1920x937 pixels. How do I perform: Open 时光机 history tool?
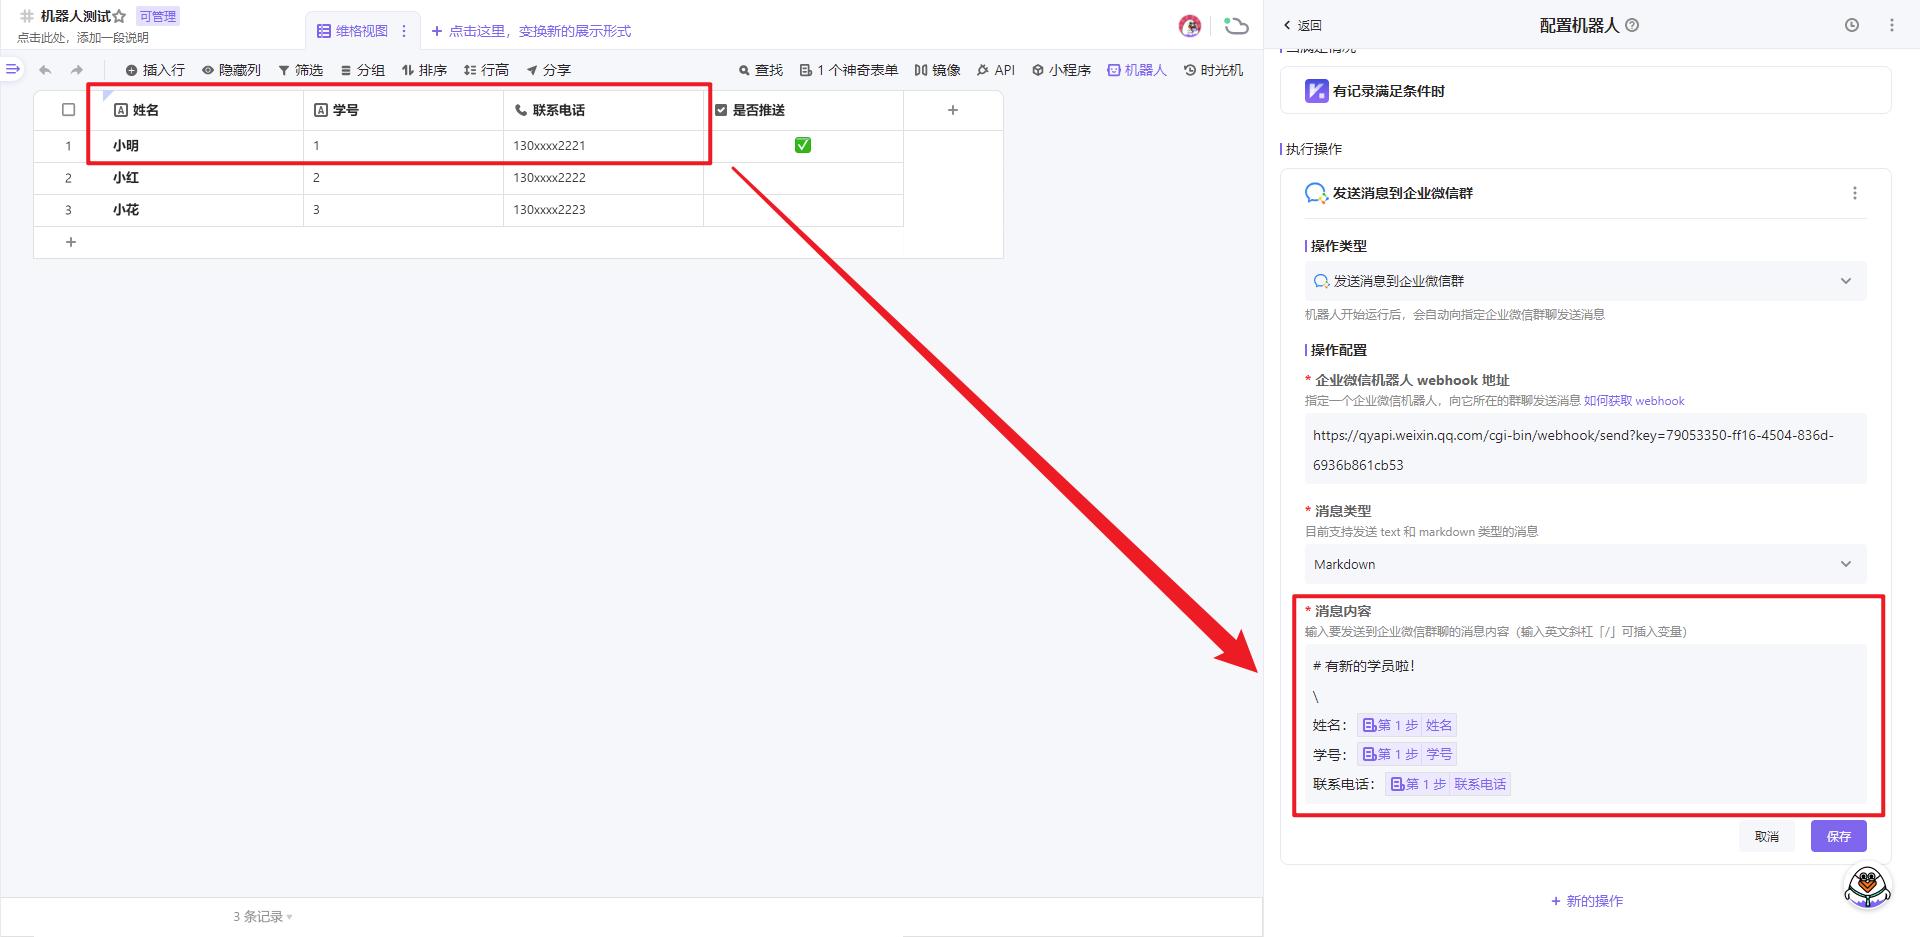click(1213, 70)
